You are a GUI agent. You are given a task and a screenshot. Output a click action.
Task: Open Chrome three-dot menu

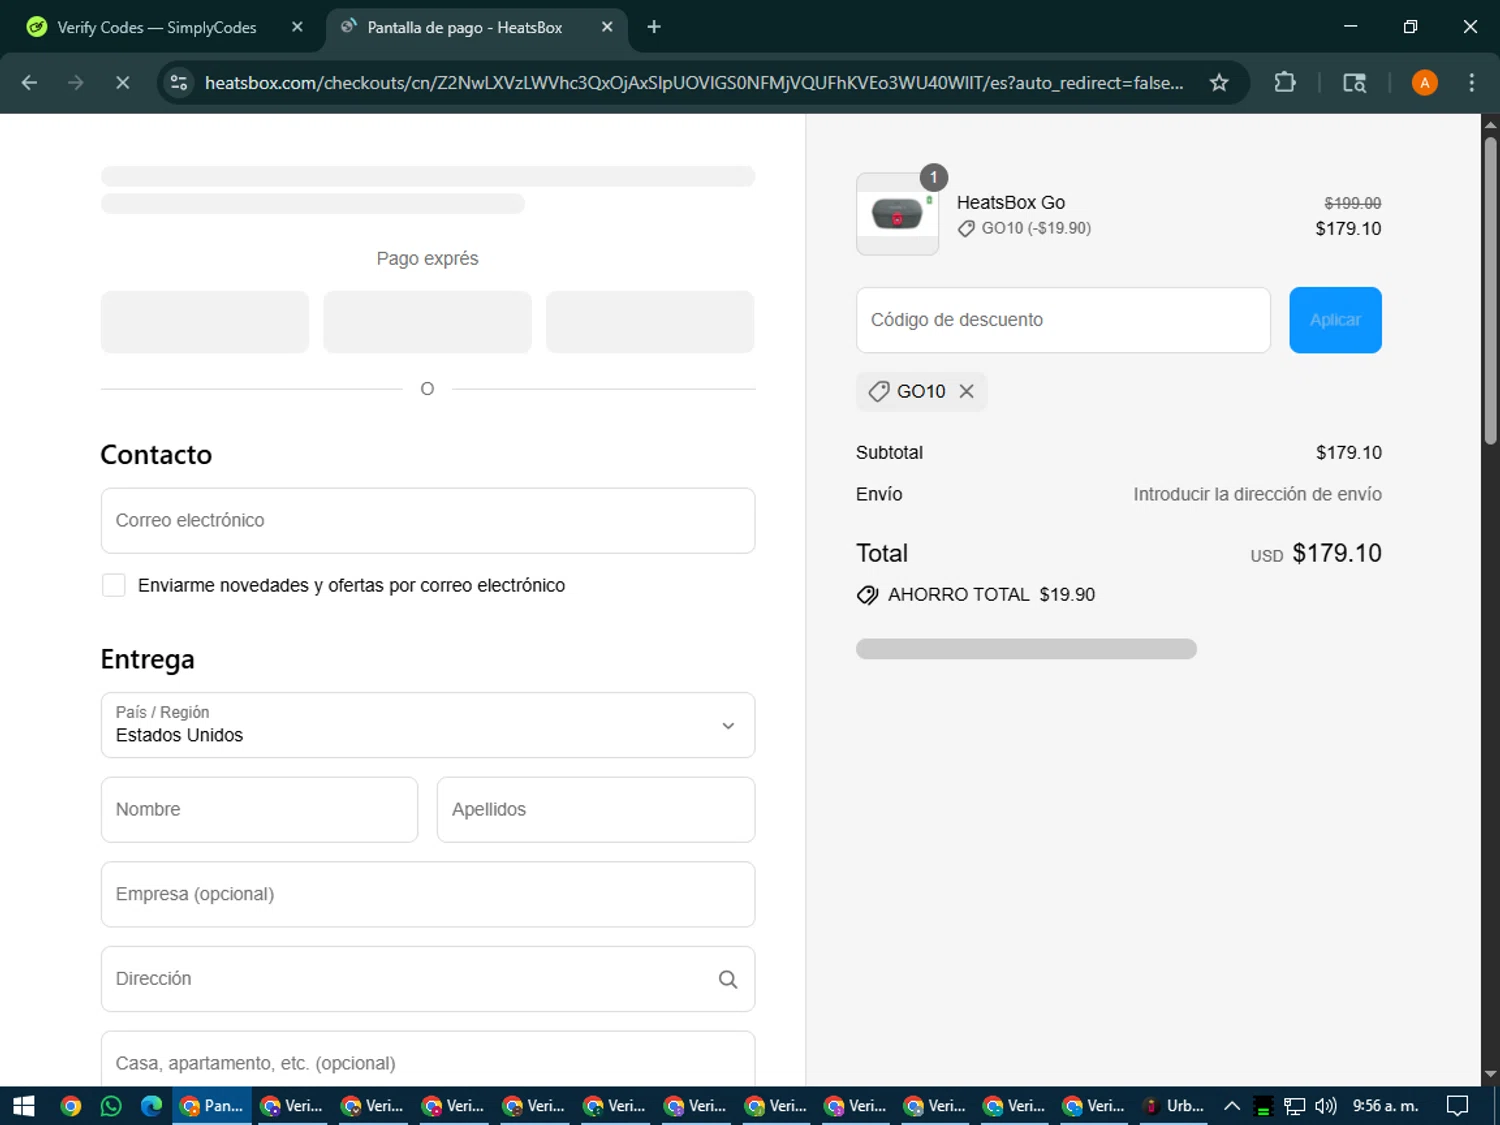pyautogui.click(x=1471, y=83)
